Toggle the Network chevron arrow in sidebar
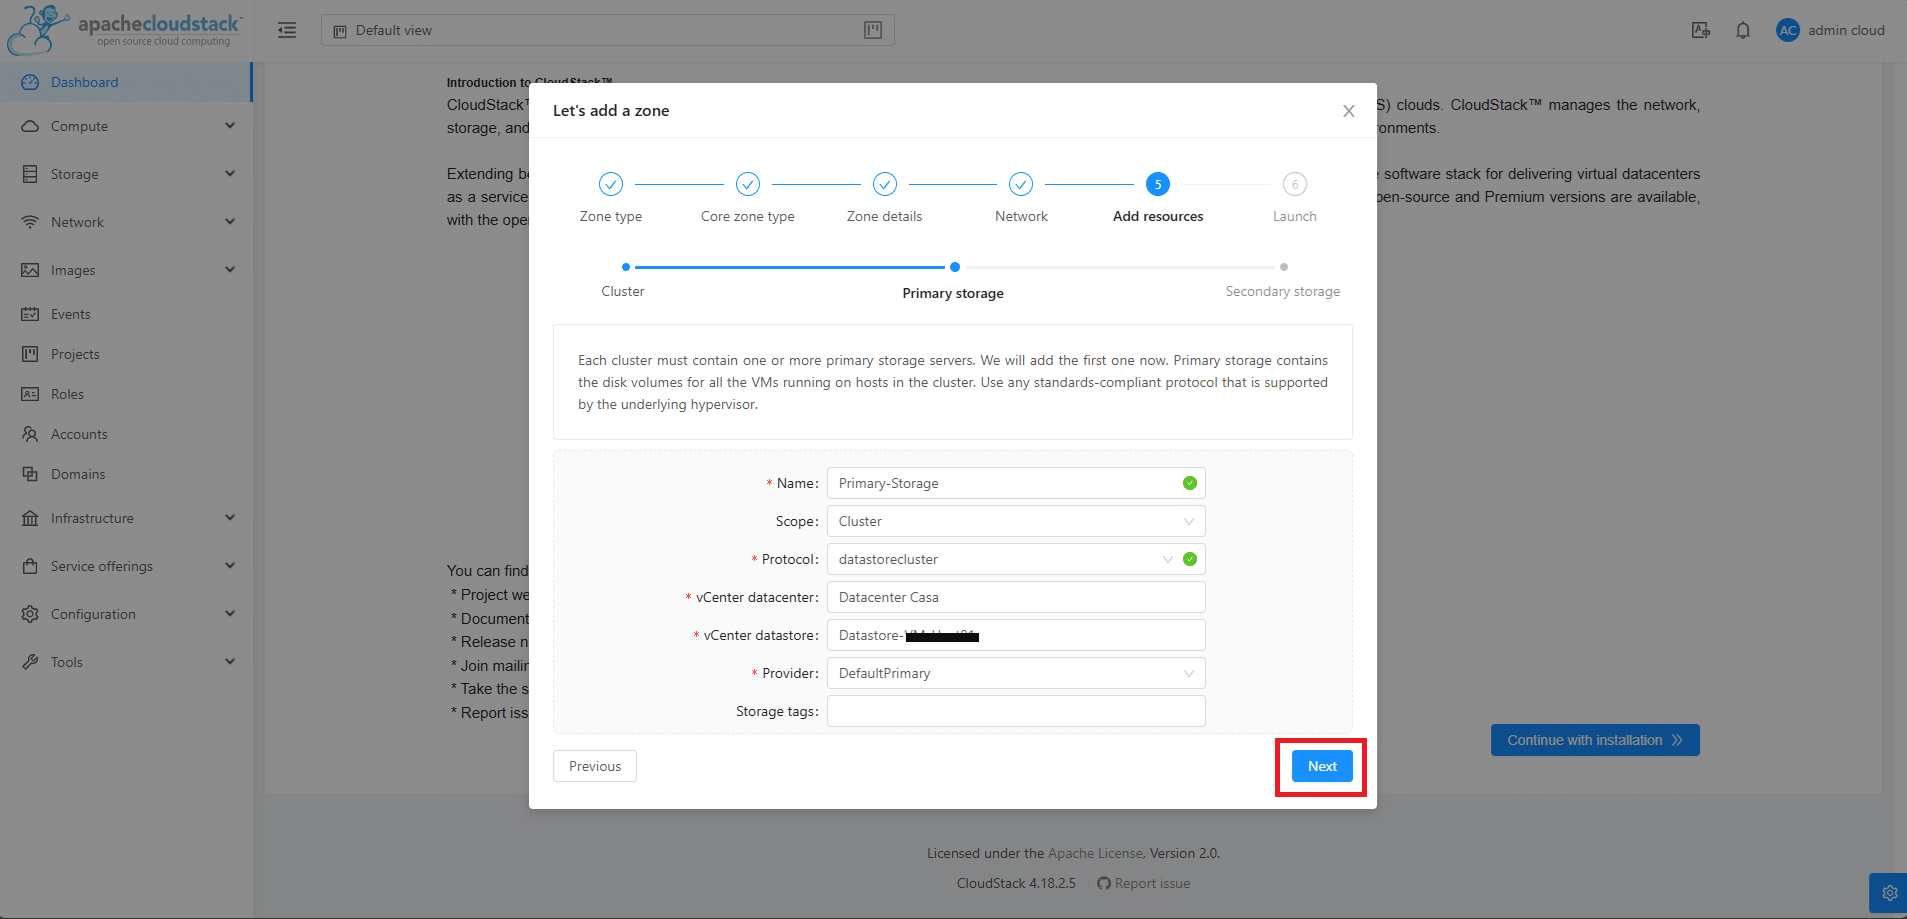 pyautogui.click(x=230, y=222)
